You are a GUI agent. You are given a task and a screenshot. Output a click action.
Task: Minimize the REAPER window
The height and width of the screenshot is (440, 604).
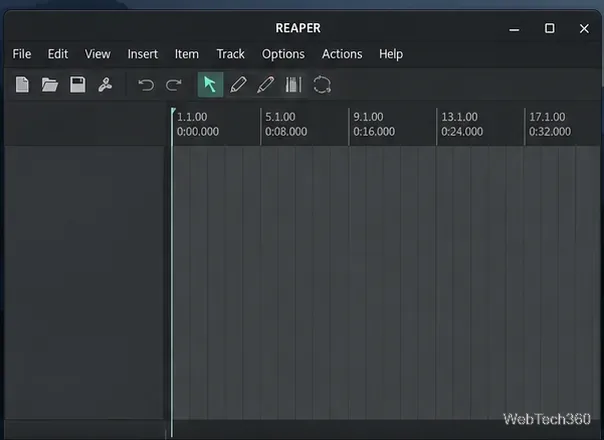coord(514,29)
